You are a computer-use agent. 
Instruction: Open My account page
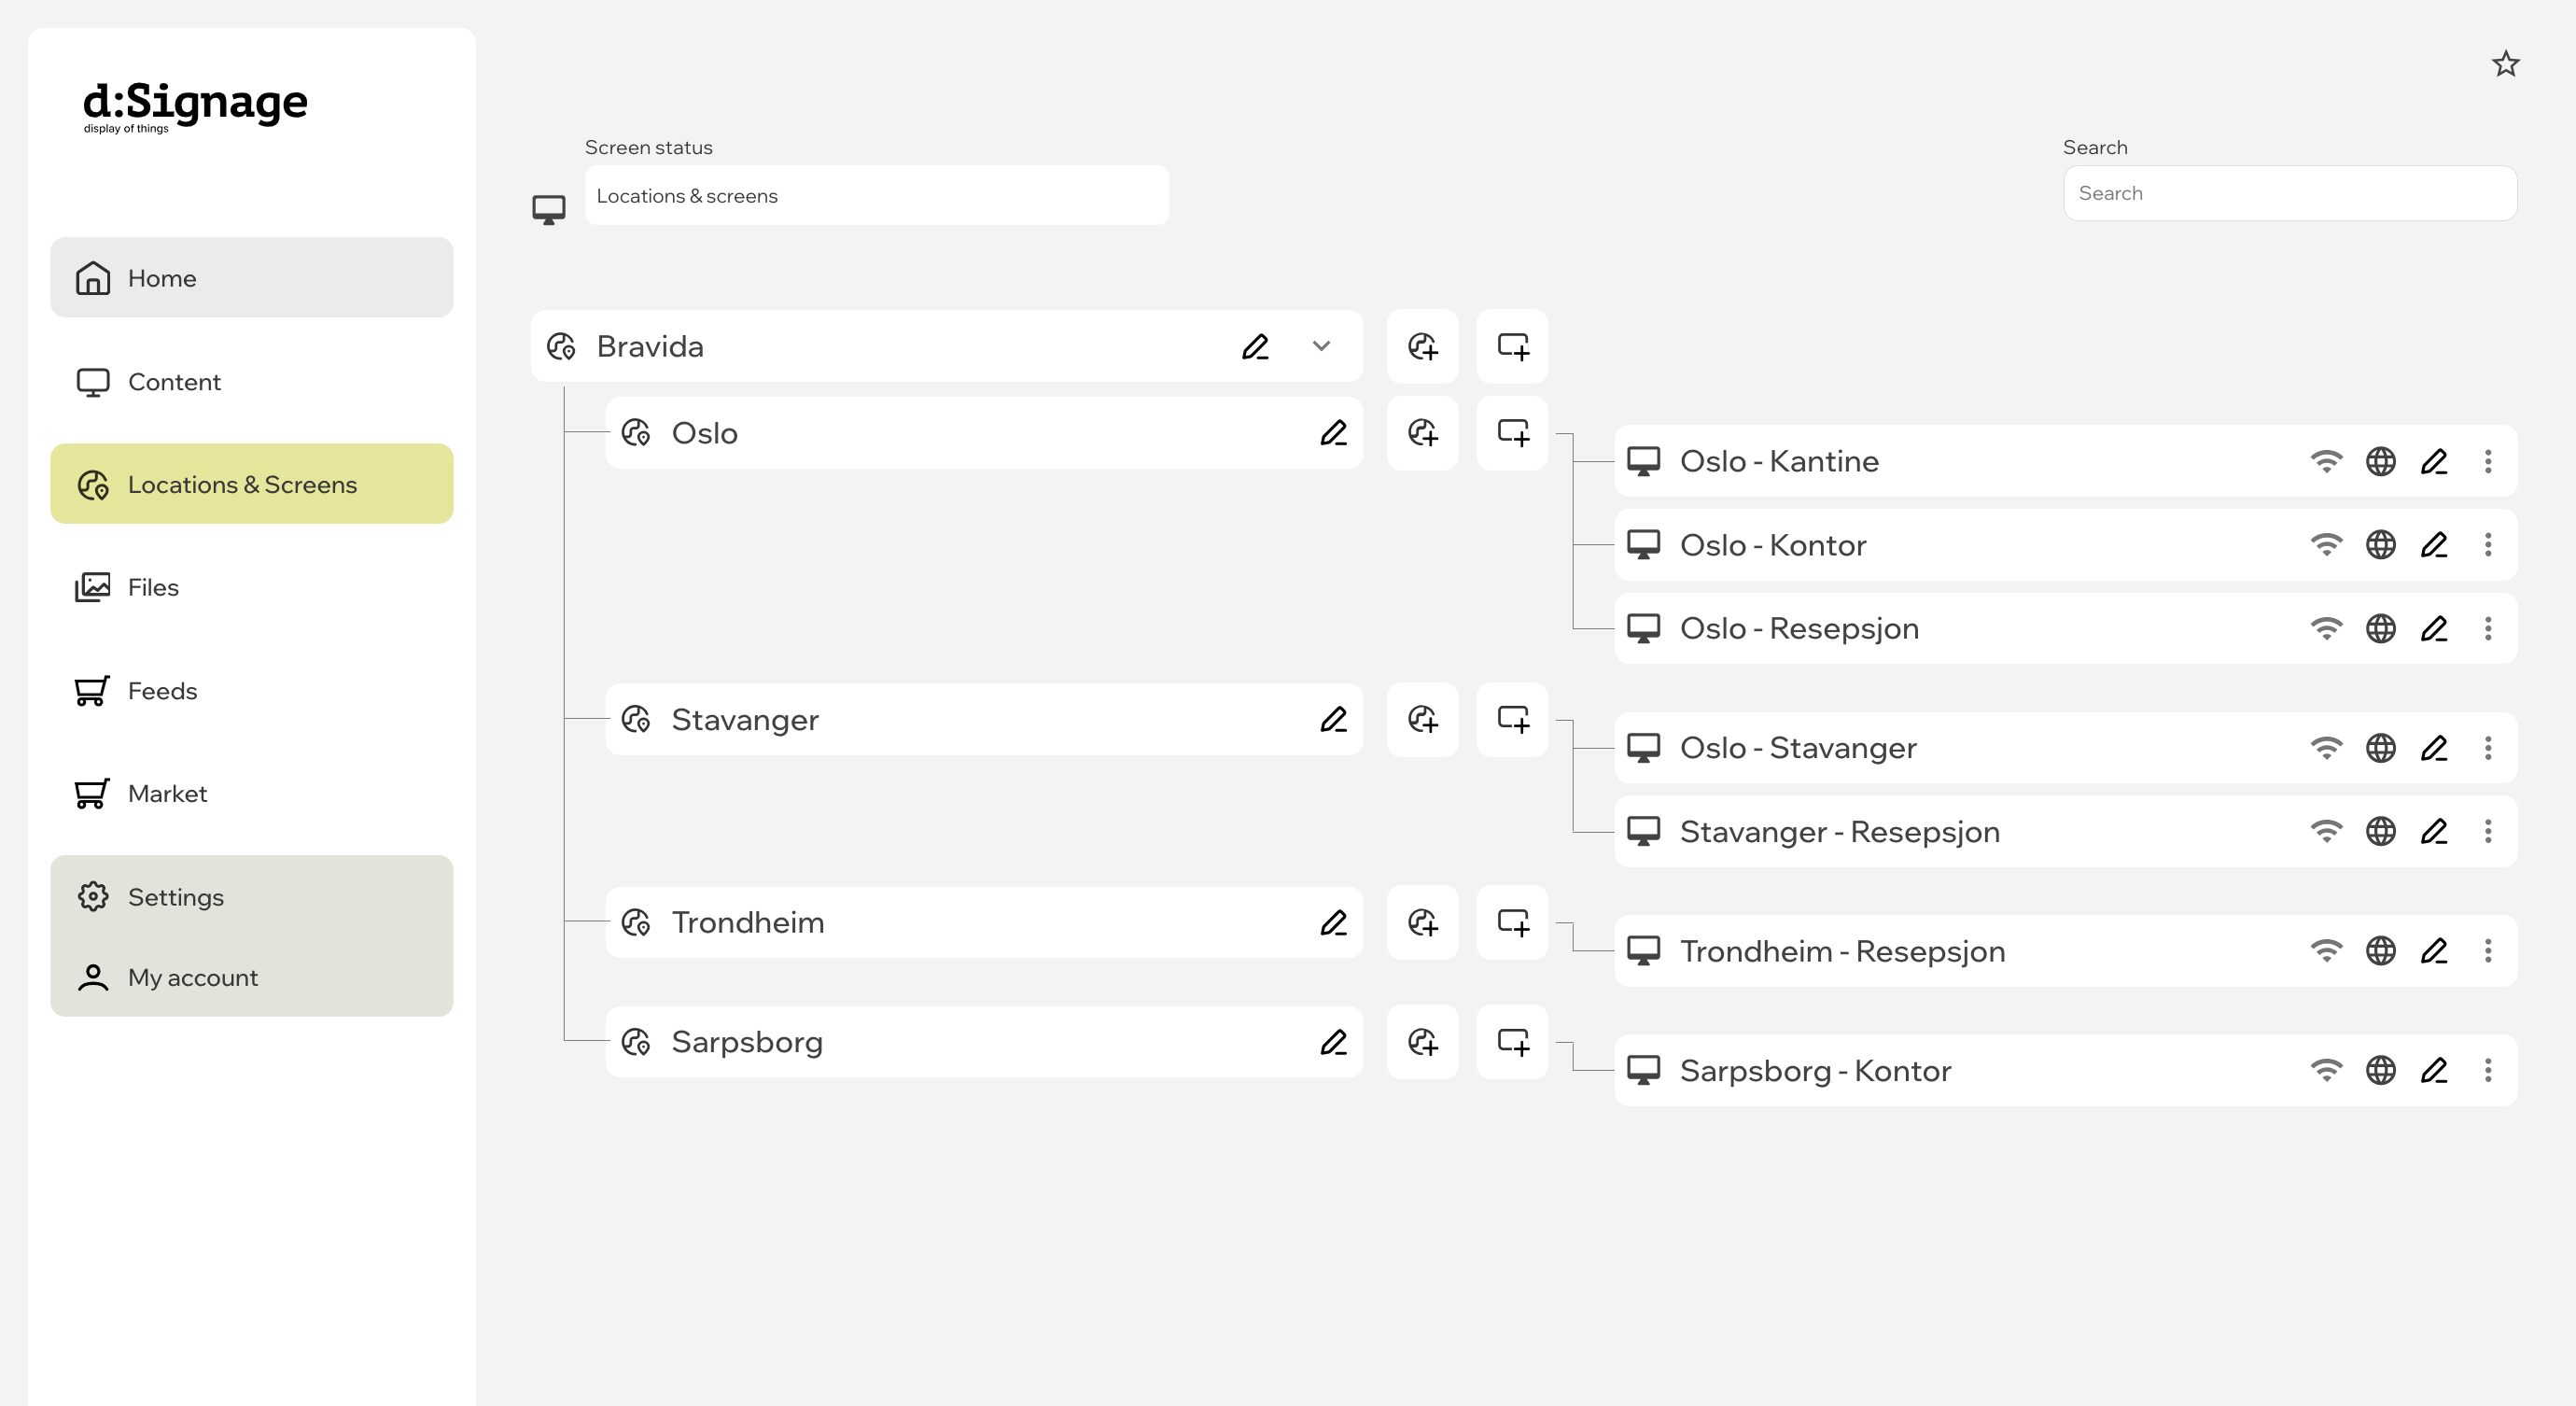(x=192, y=977)
